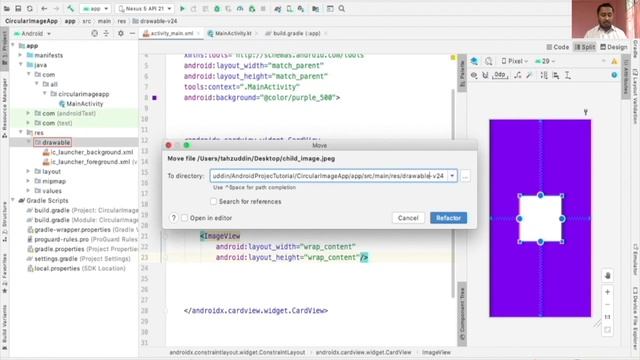The image size is (640, 360).
Task: Expand the values folder
Action: 28,191
